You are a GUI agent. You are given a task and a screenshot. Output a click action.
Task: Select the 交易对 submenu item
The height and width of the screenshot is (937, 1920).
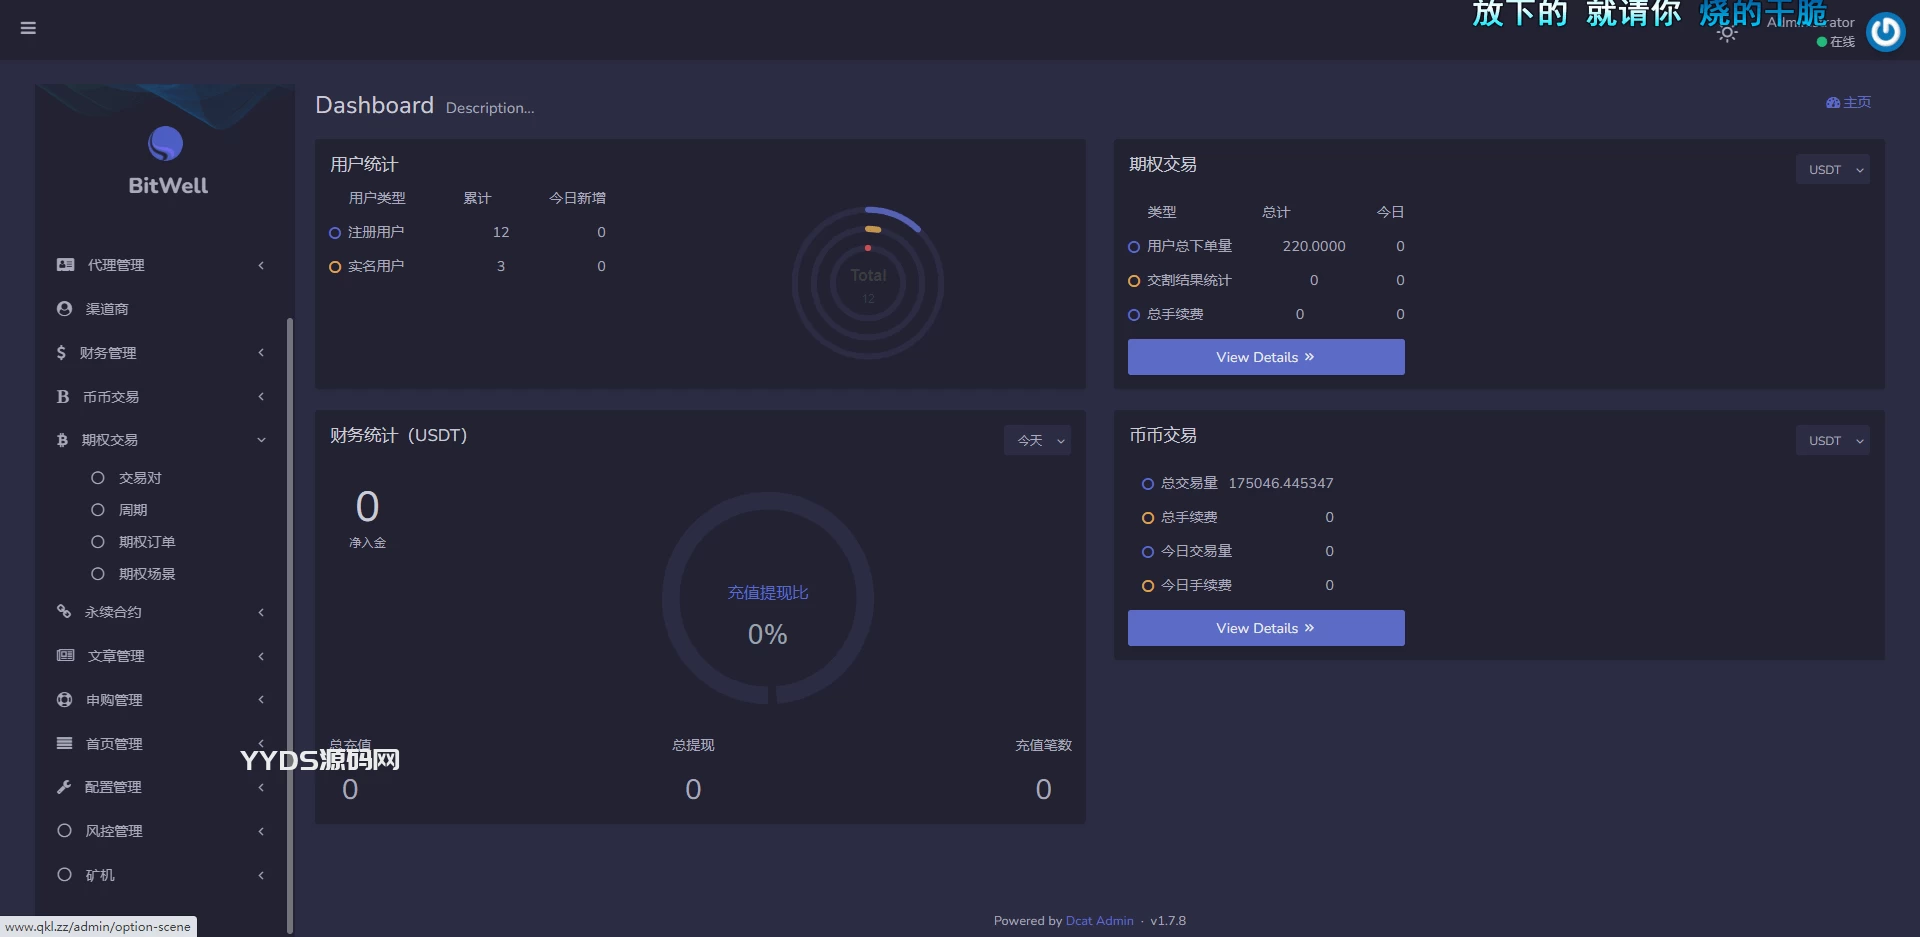tap(140, 478)
